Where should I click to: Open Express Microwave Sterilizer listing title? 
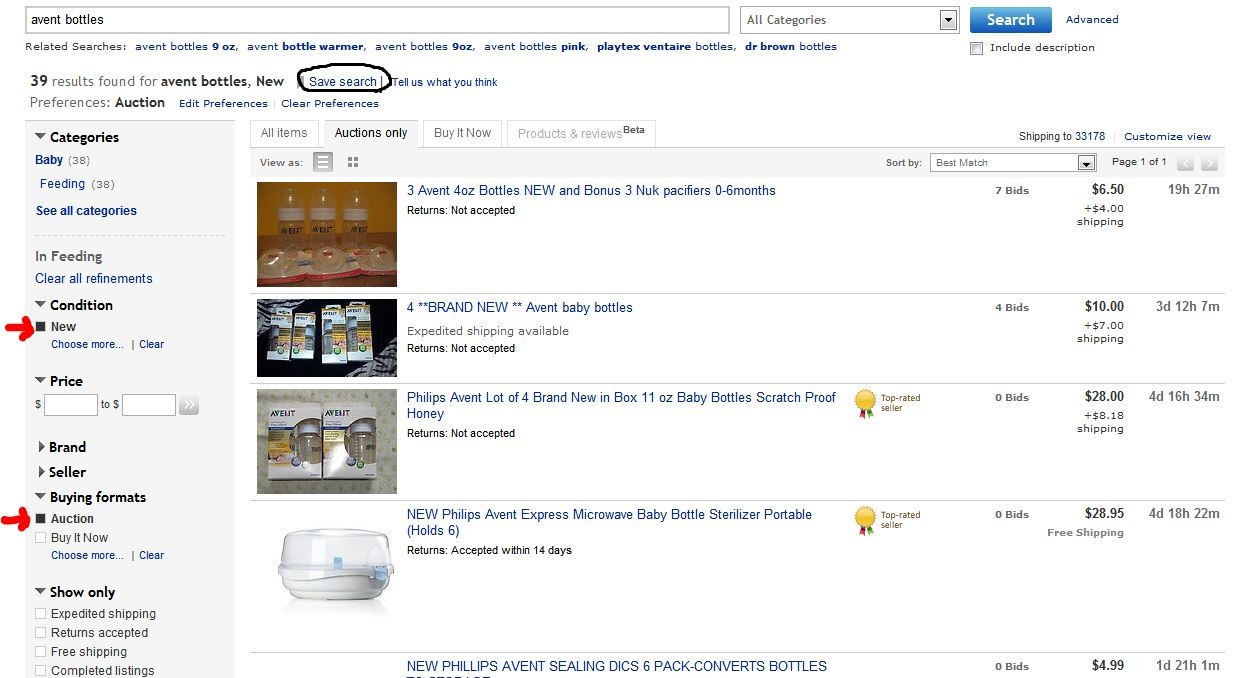tap(609, 522)
